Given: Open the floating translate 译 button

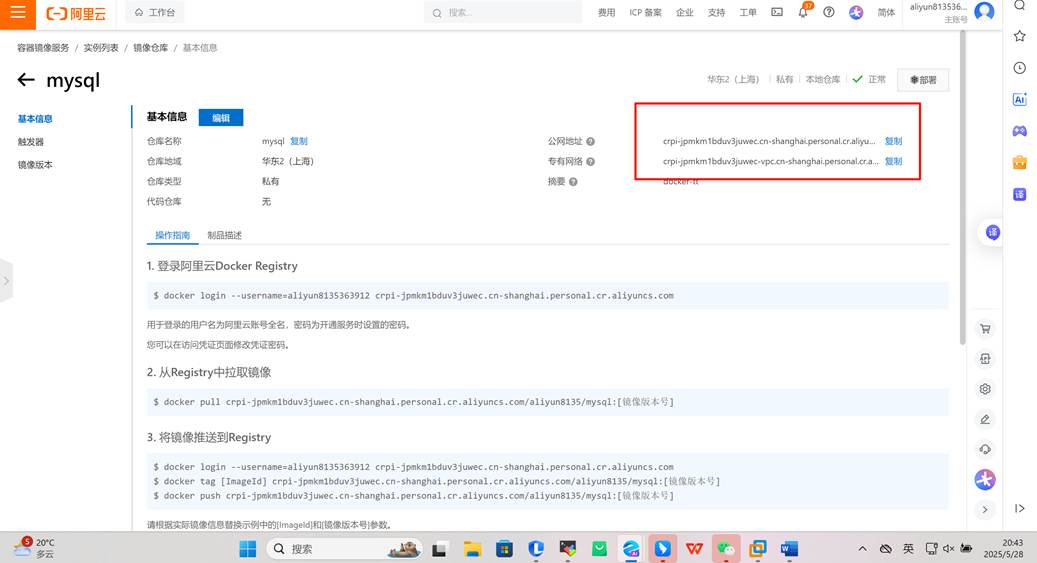Looking at the screenshot, I should [x=992, y=232].
